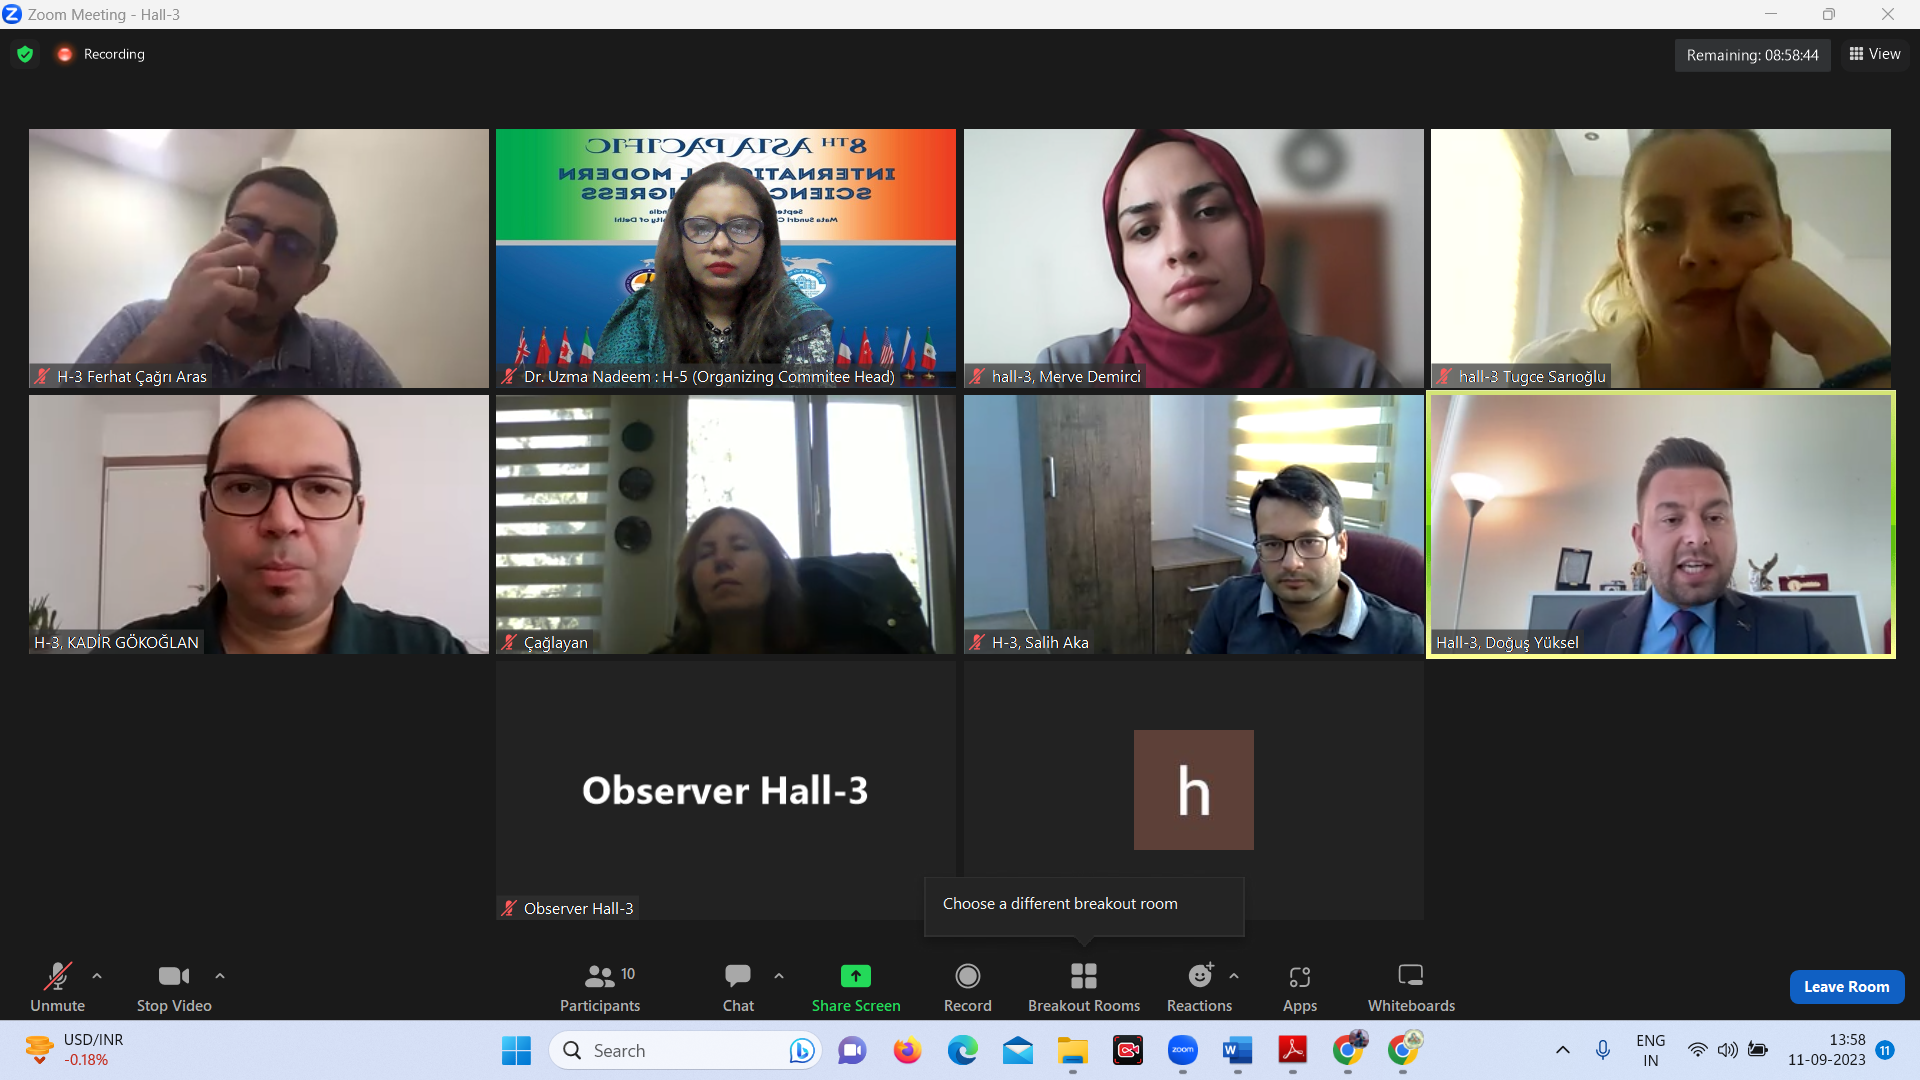The height and width of the screenshot is (1080, 1920).
Task: Click the green encryption shield icon
Action: [25, 54]
